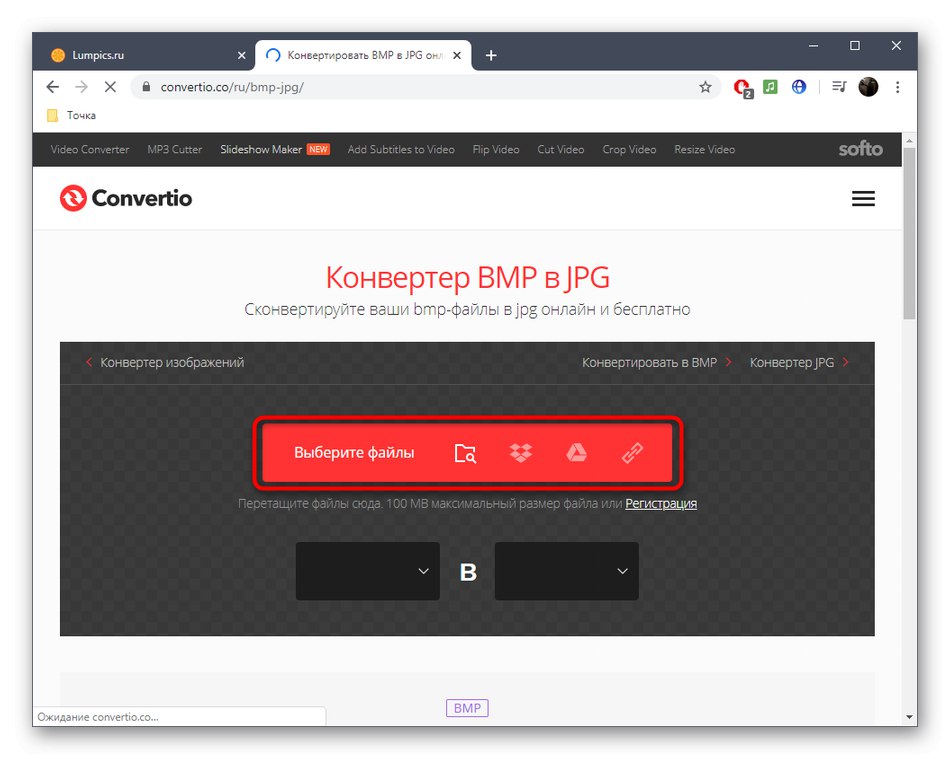The width and height of the screenshot is (950, 759).
Task: Open the blue globe extension icon
Action: coord(798,87)
